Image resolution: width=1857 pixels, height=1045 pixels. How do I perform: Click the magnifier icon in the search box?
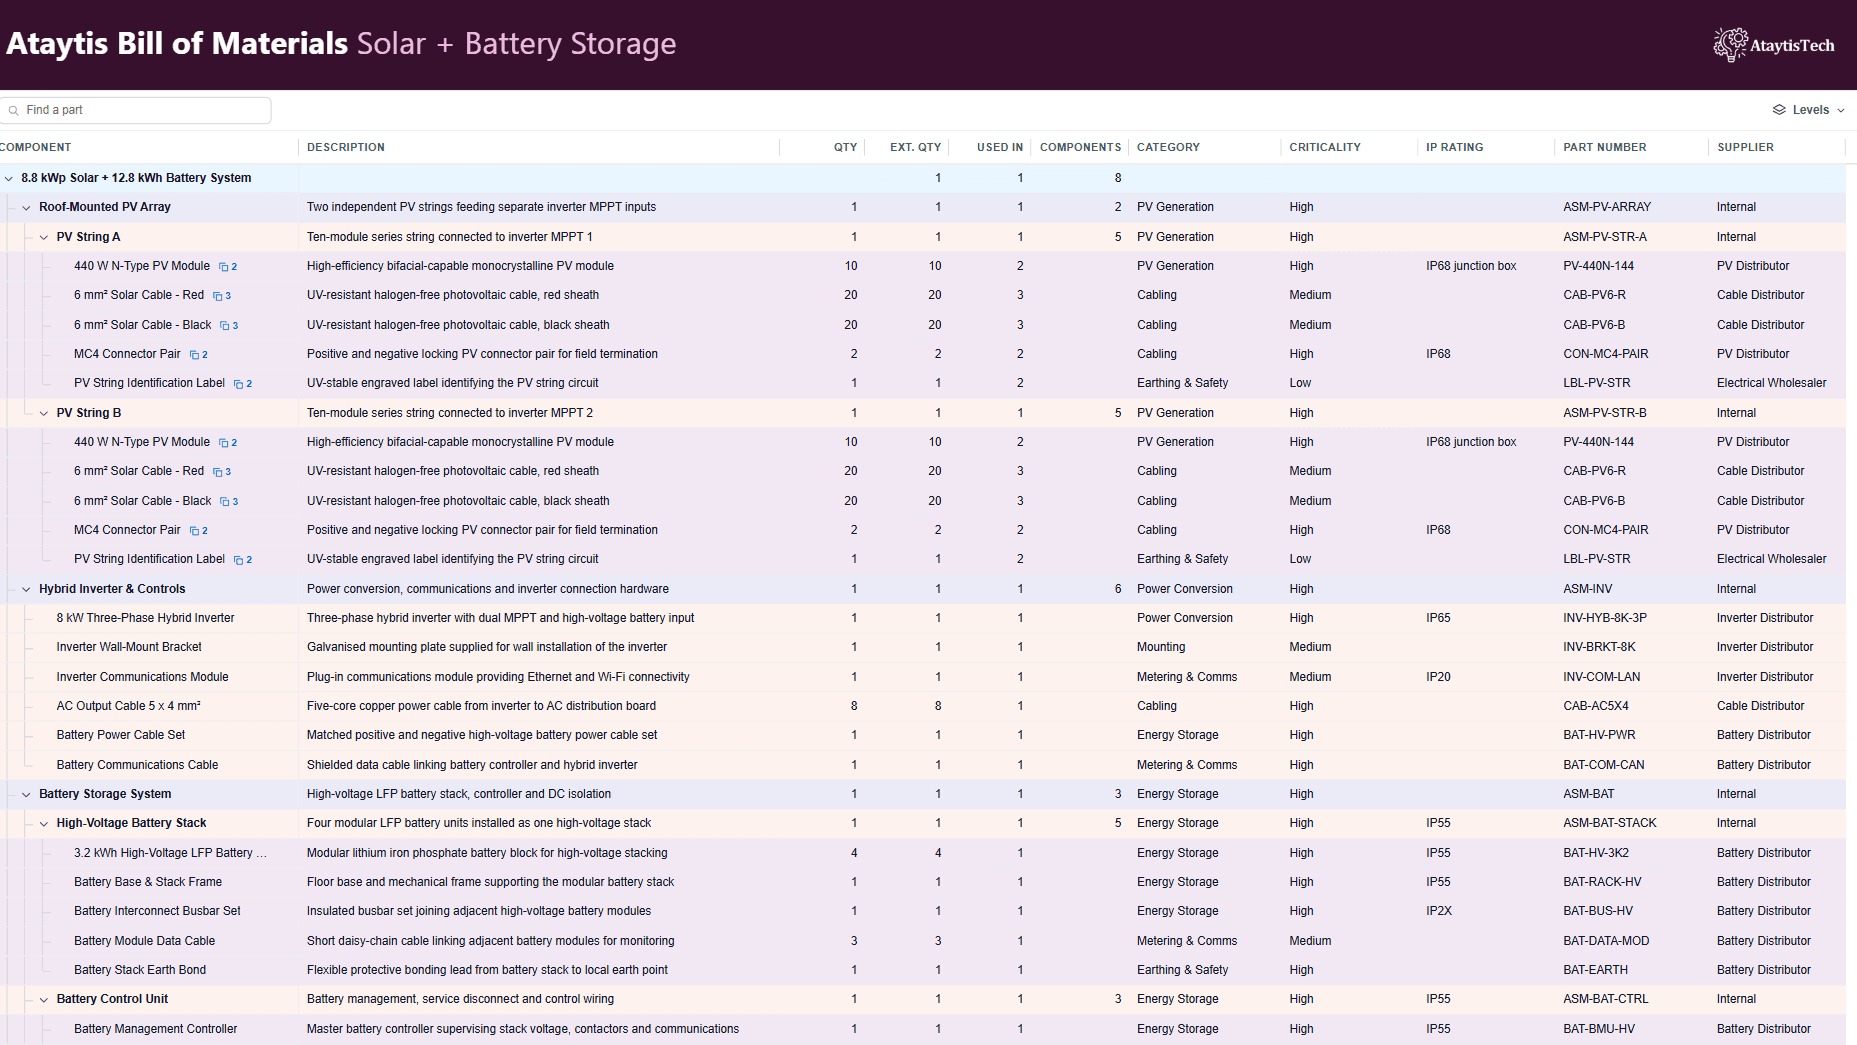coord(14,111)
